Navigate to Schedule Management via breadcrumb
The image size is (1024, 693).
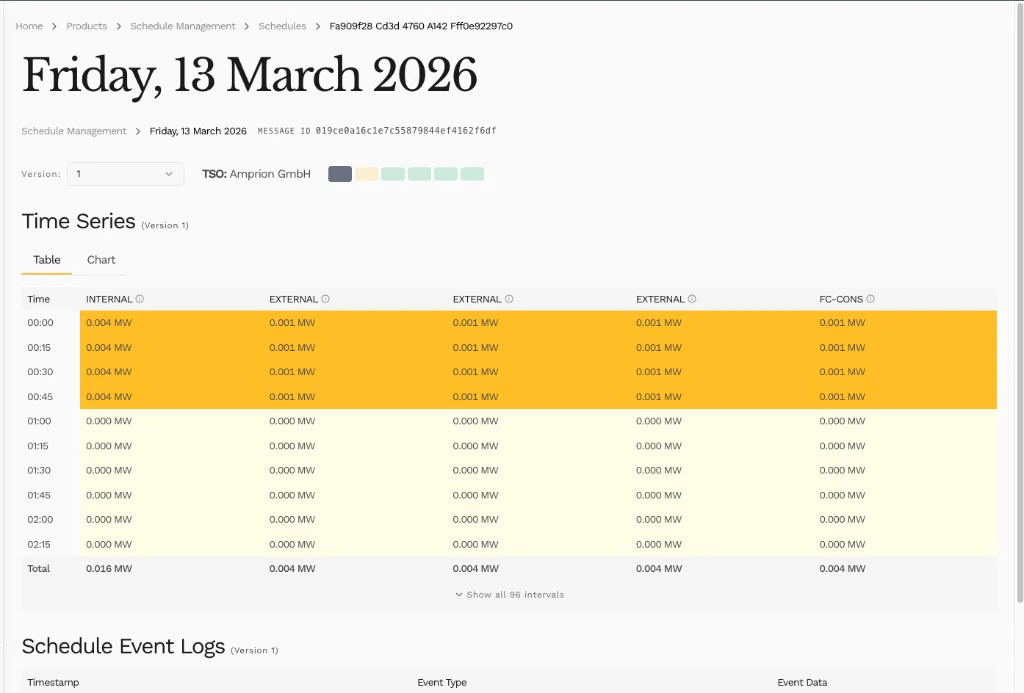(183, 26)
